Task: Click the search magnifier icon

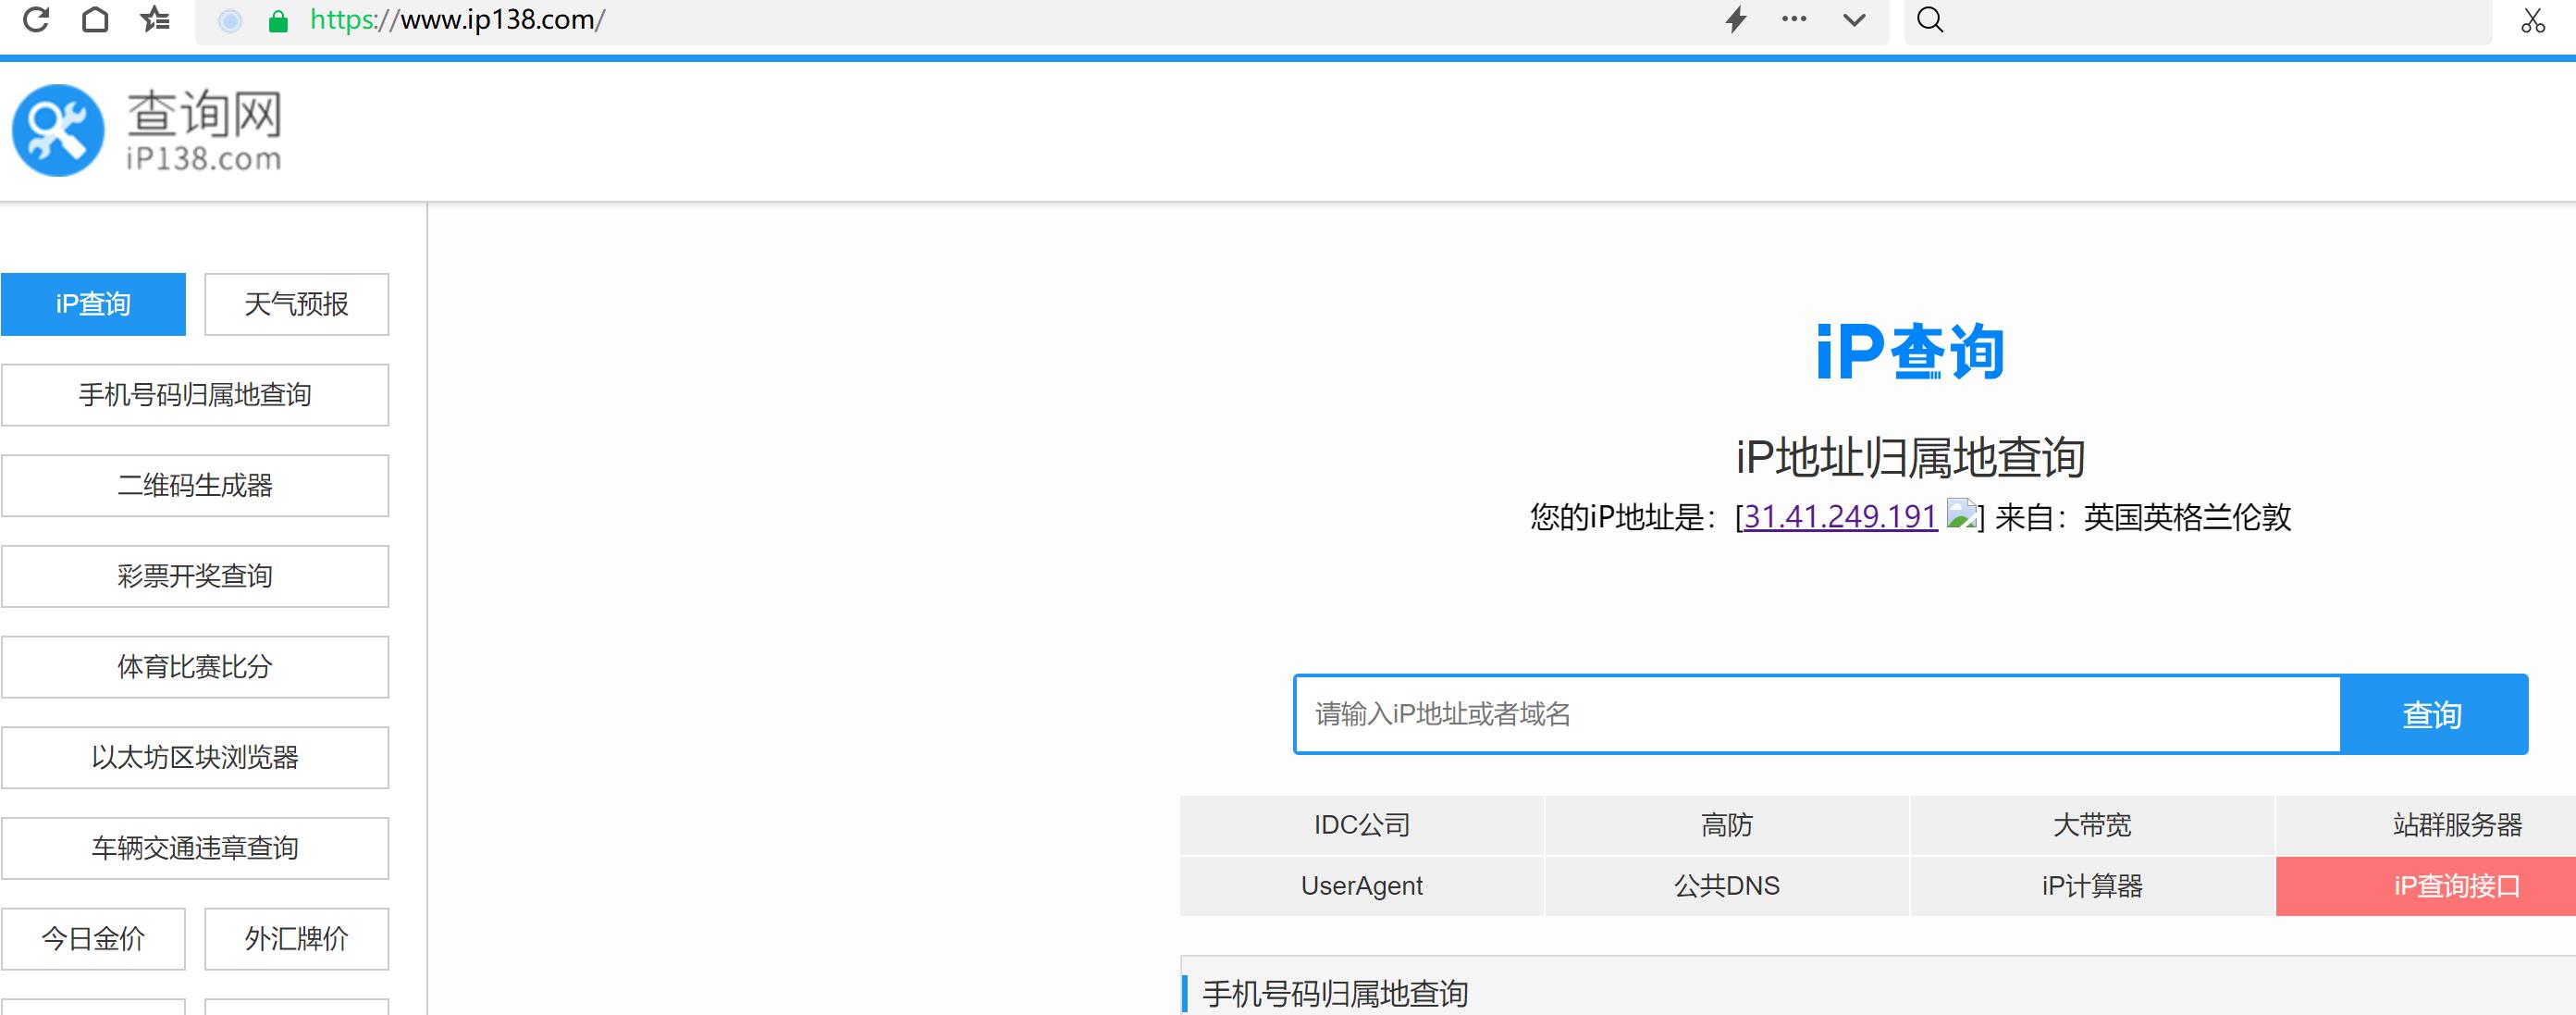Action: click(1930, 19)
